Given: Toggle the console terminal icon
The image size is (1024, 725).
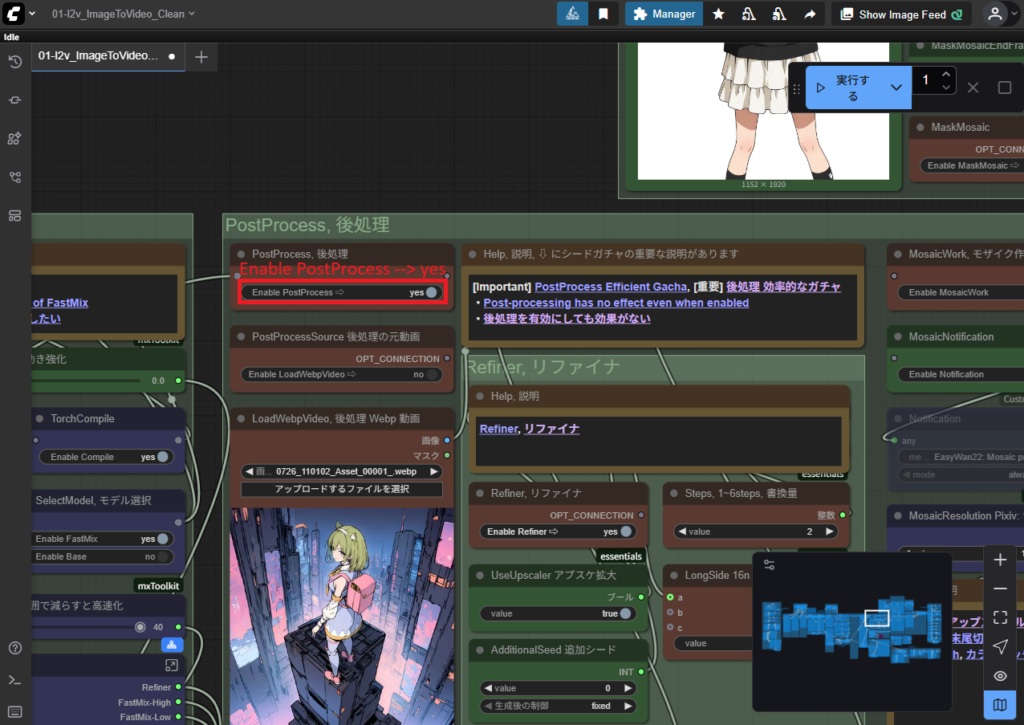Looking at the screenshot, I should coord(15,680).
